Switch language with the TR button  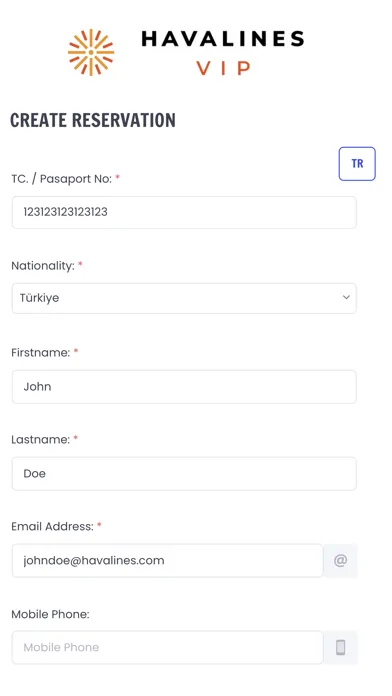coord(357,164)
